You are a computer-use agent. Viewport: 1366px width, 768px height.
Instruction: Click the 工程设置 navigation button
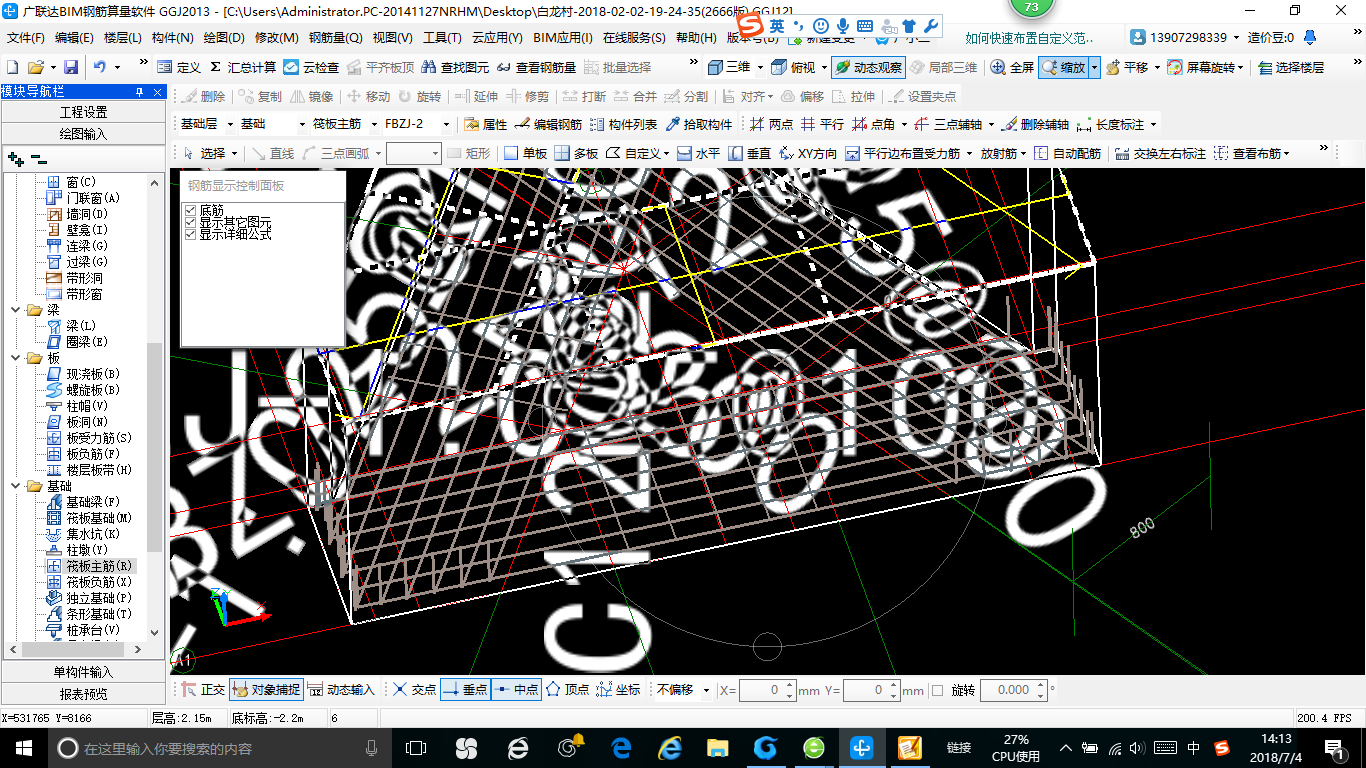point(83,112)
